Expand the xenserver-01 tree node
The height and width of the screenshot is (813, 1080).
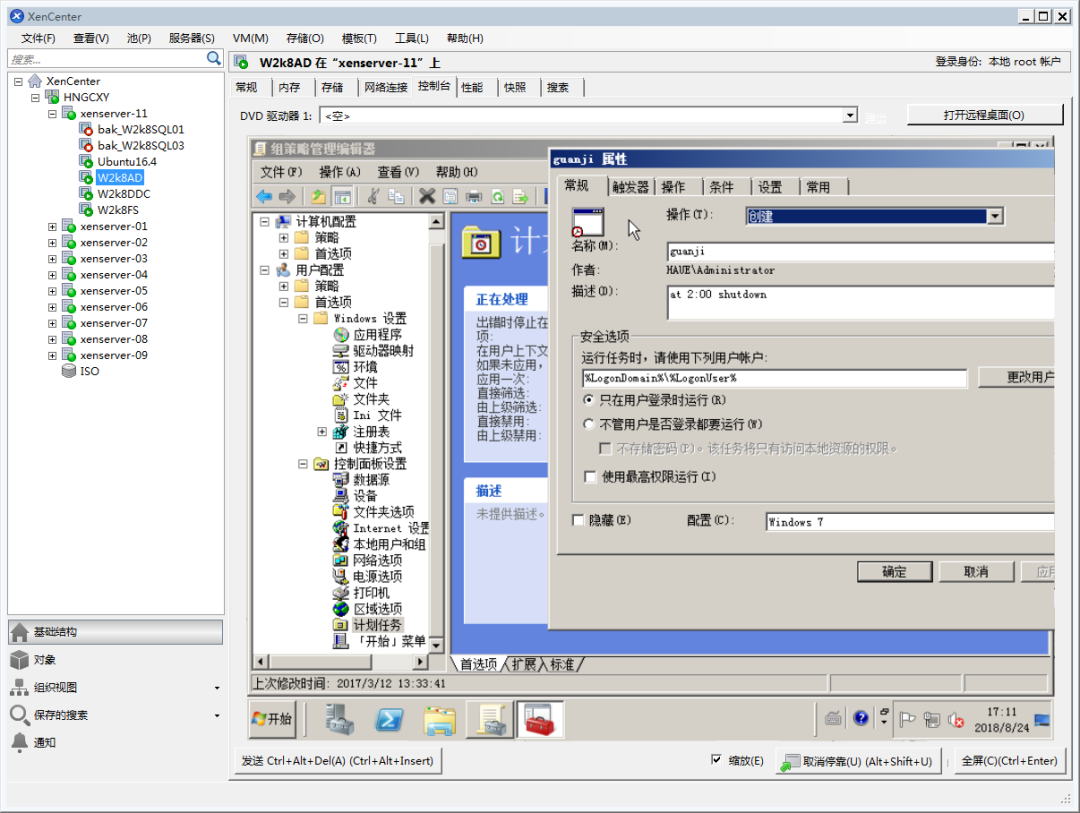[52, 227]
